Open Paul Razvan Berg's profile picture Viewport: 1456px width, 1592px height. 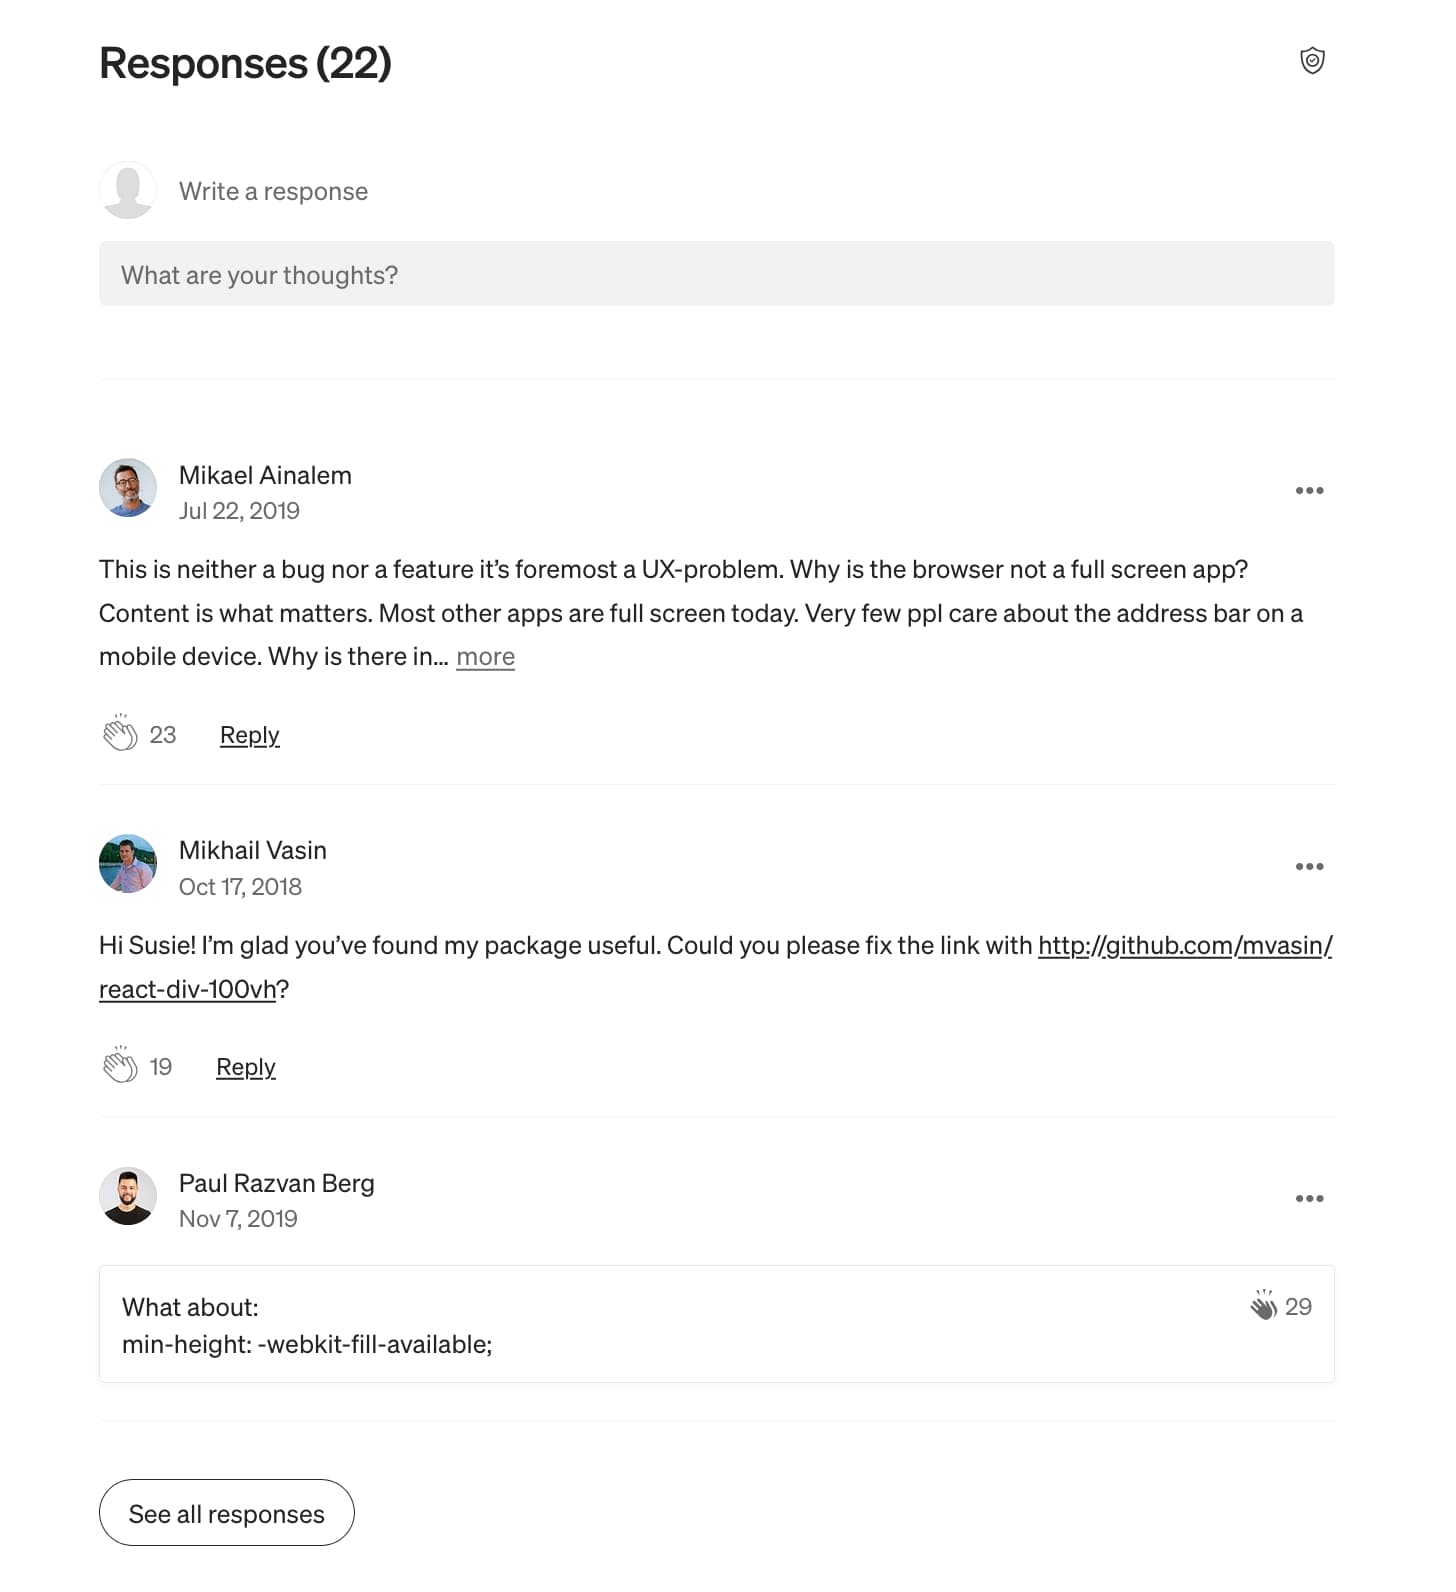point(128,1196)
